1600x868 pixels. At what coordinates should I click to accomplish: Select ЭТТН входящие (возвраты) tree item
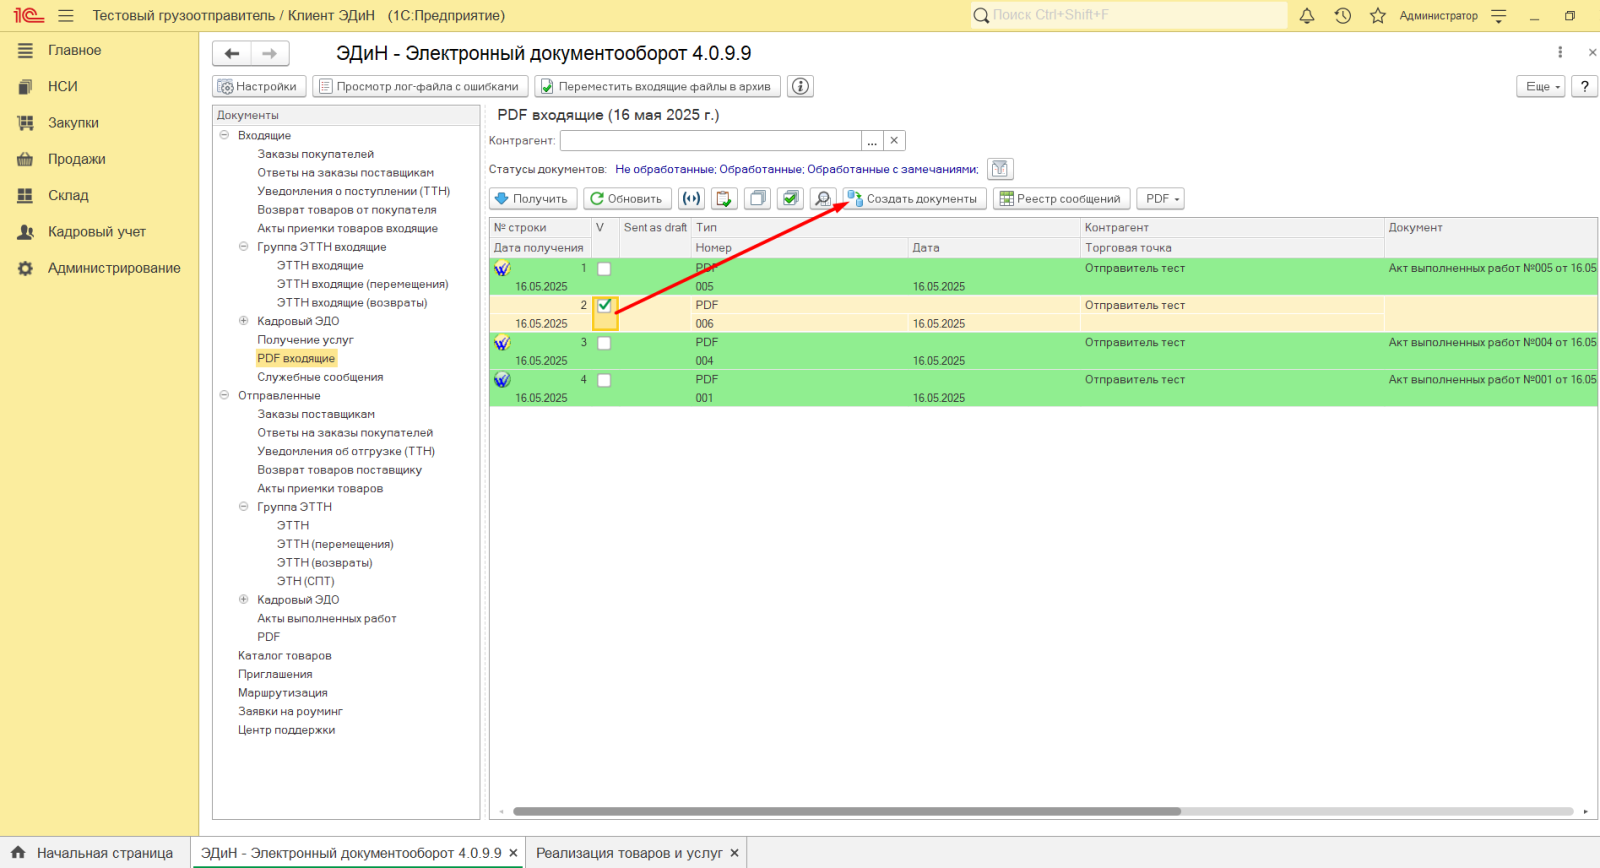pos(352,302)
